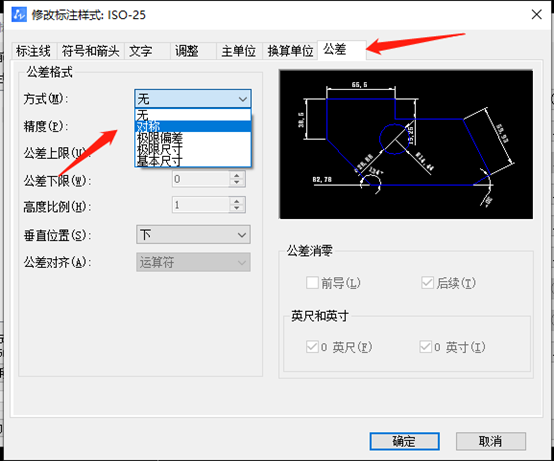
Task: Open the 换算单位 tab
Action: pos(290,51)
